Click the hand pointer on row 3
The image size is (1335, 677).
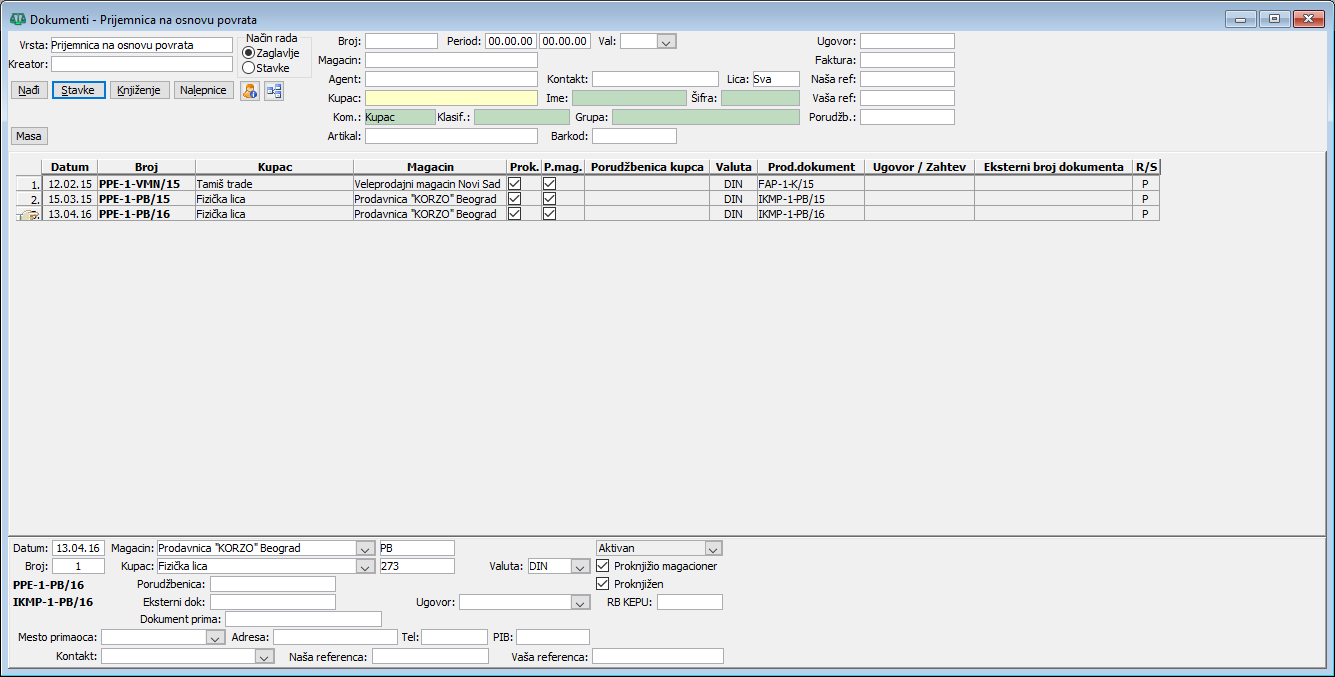(x=28, y=214)
